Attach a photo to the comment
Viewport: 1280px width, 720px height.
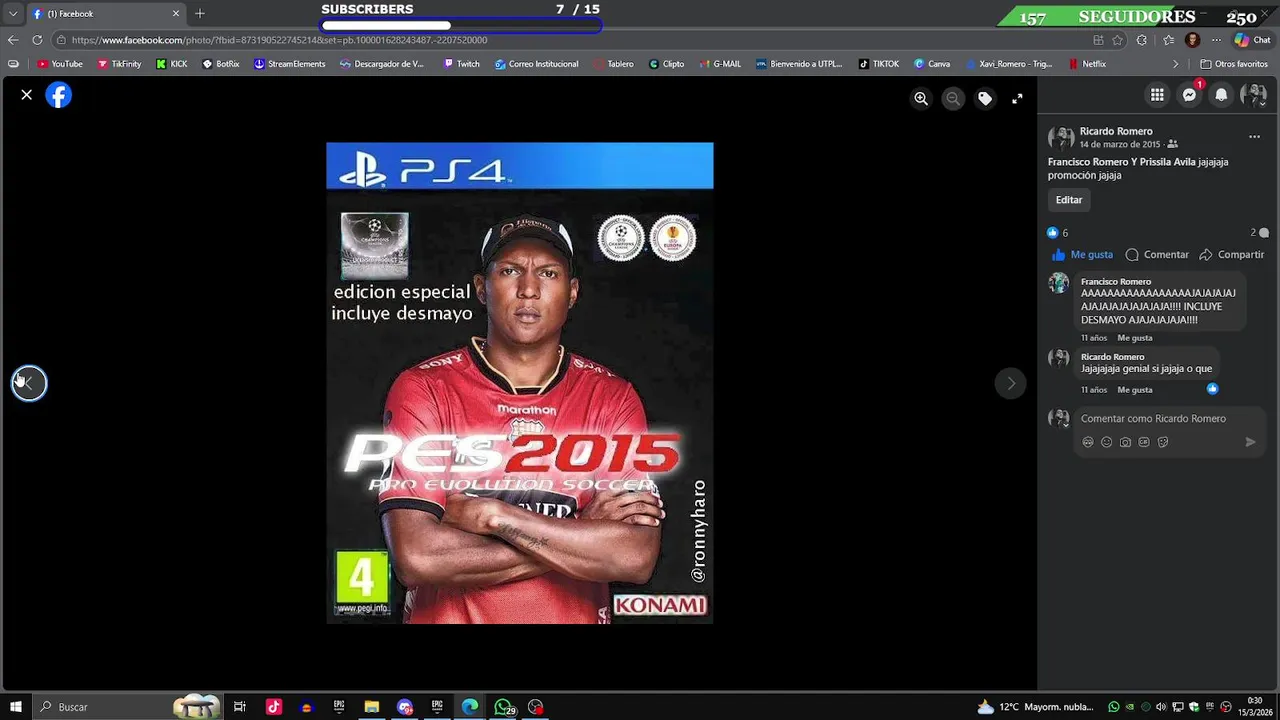1125,442
